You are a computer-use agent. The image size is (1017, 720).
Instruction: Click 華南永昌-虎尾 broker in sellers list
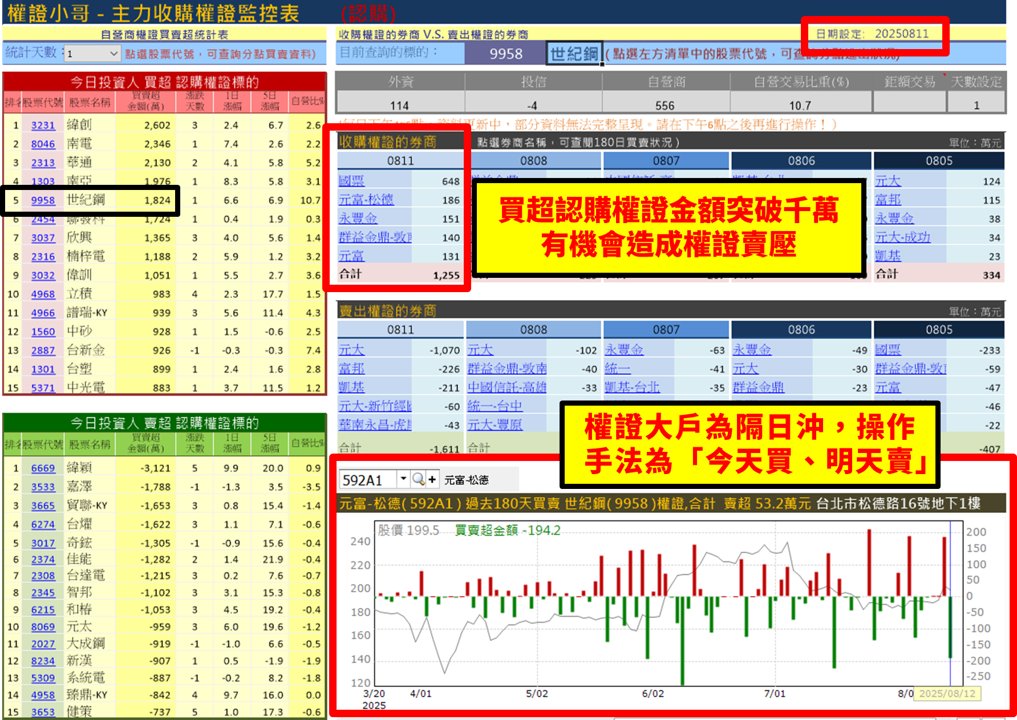375,425
